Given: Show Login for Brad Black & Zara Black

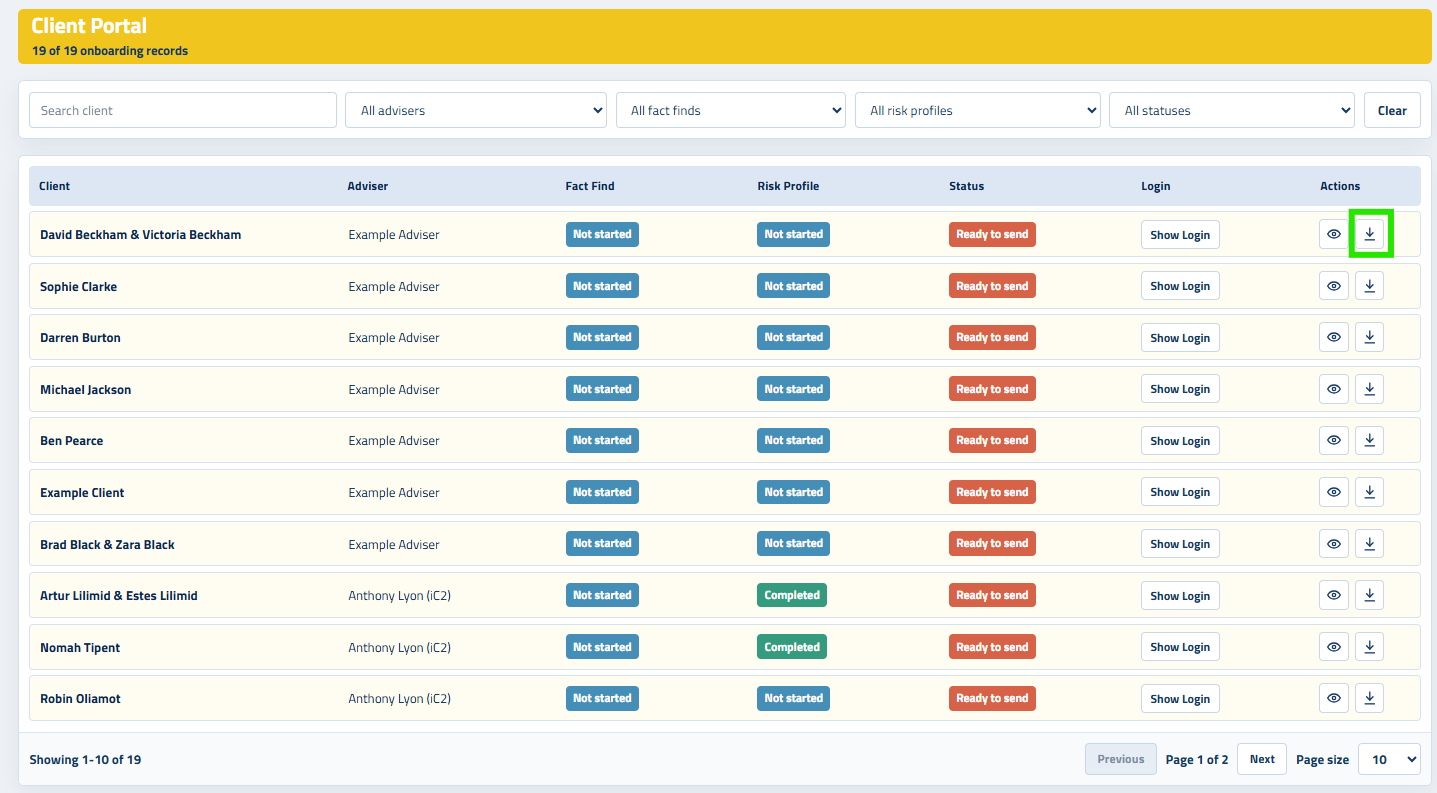Looking at the screenshot, I should pyautogui.click(x=1180, y=544).
